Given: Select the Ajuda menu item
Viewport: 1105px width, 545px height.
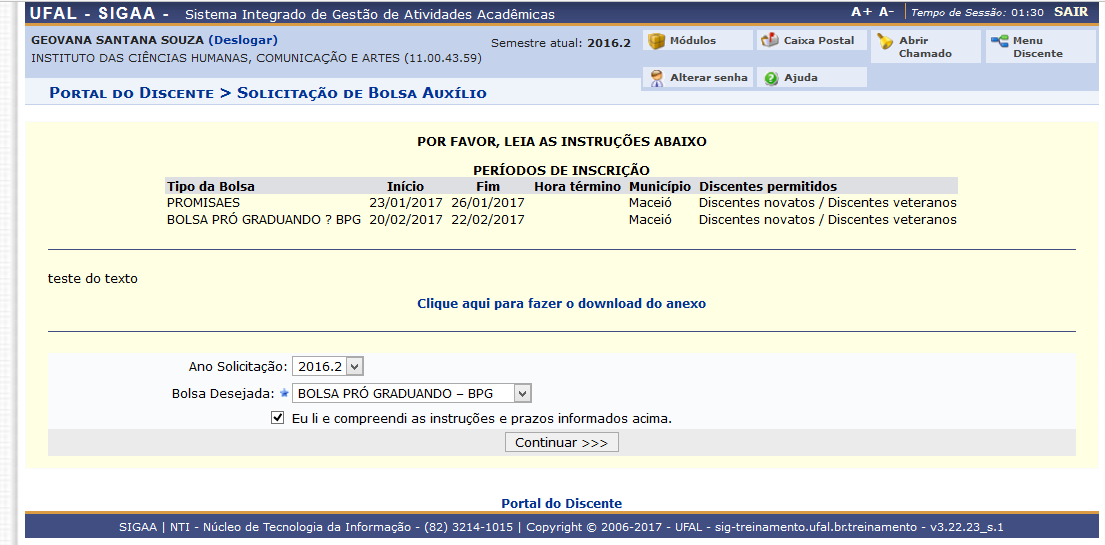Looking at the screenshot, I should coord(800,78).
